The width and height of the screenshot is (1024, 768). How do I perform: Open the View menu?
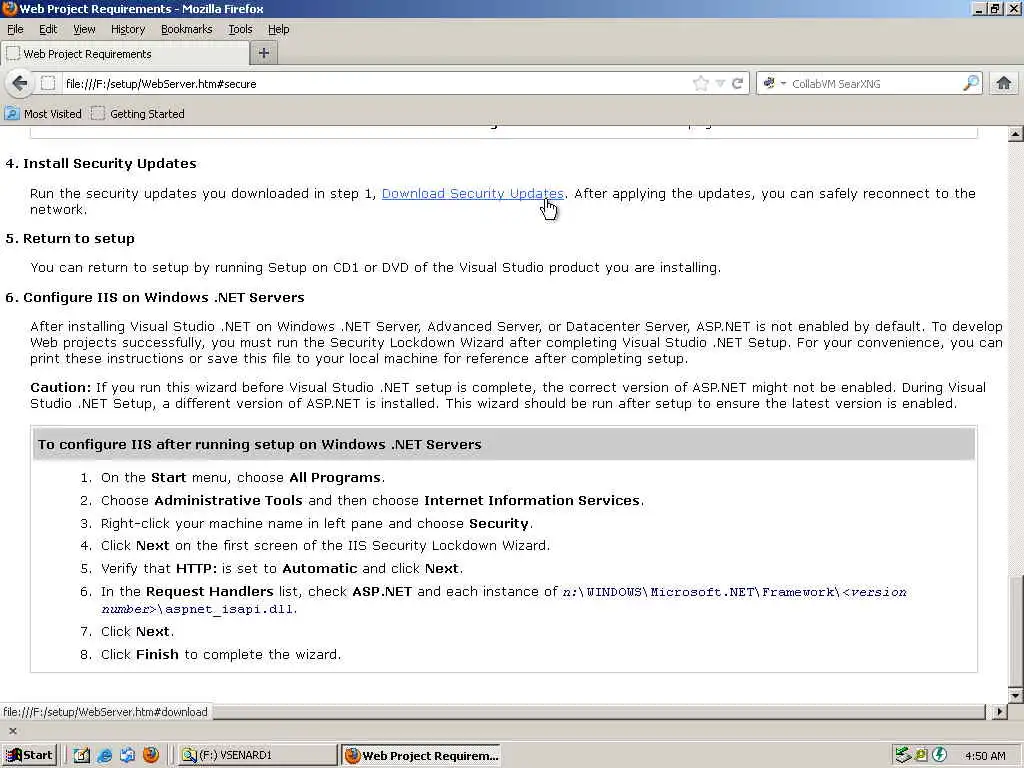84,29
